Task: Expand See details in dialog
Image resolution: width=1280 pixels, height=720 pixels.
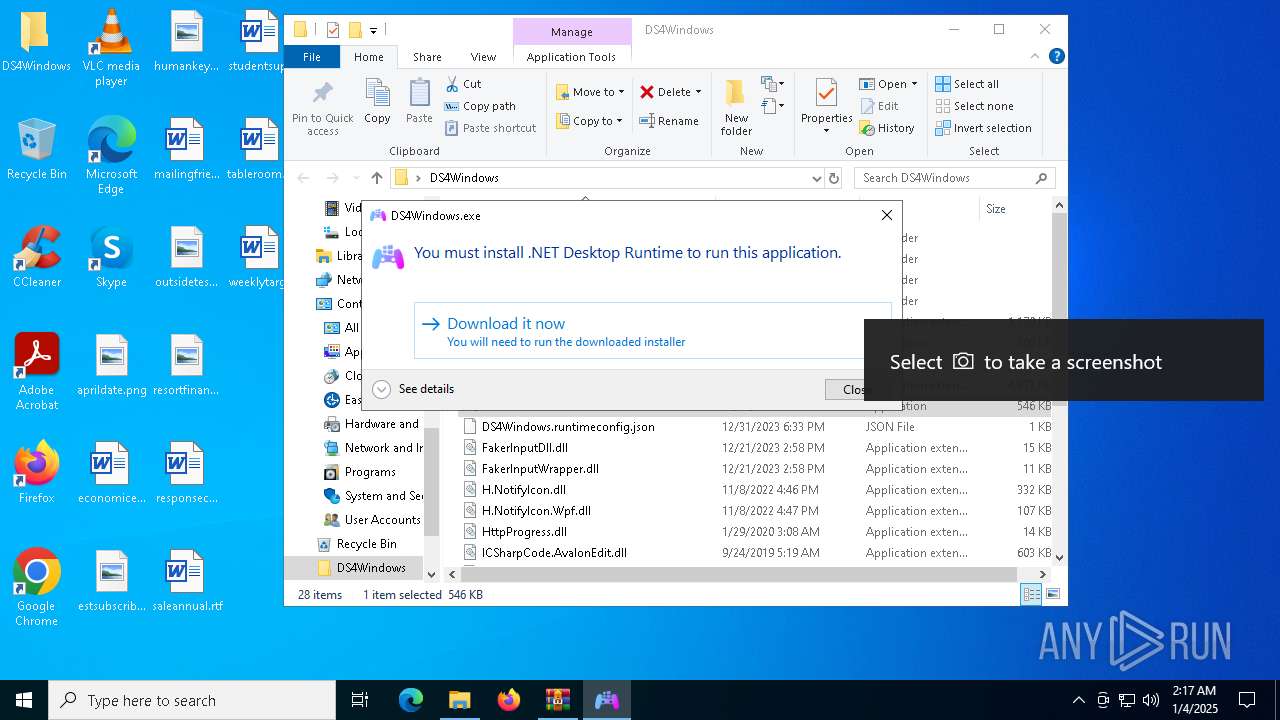Action: 413,389
